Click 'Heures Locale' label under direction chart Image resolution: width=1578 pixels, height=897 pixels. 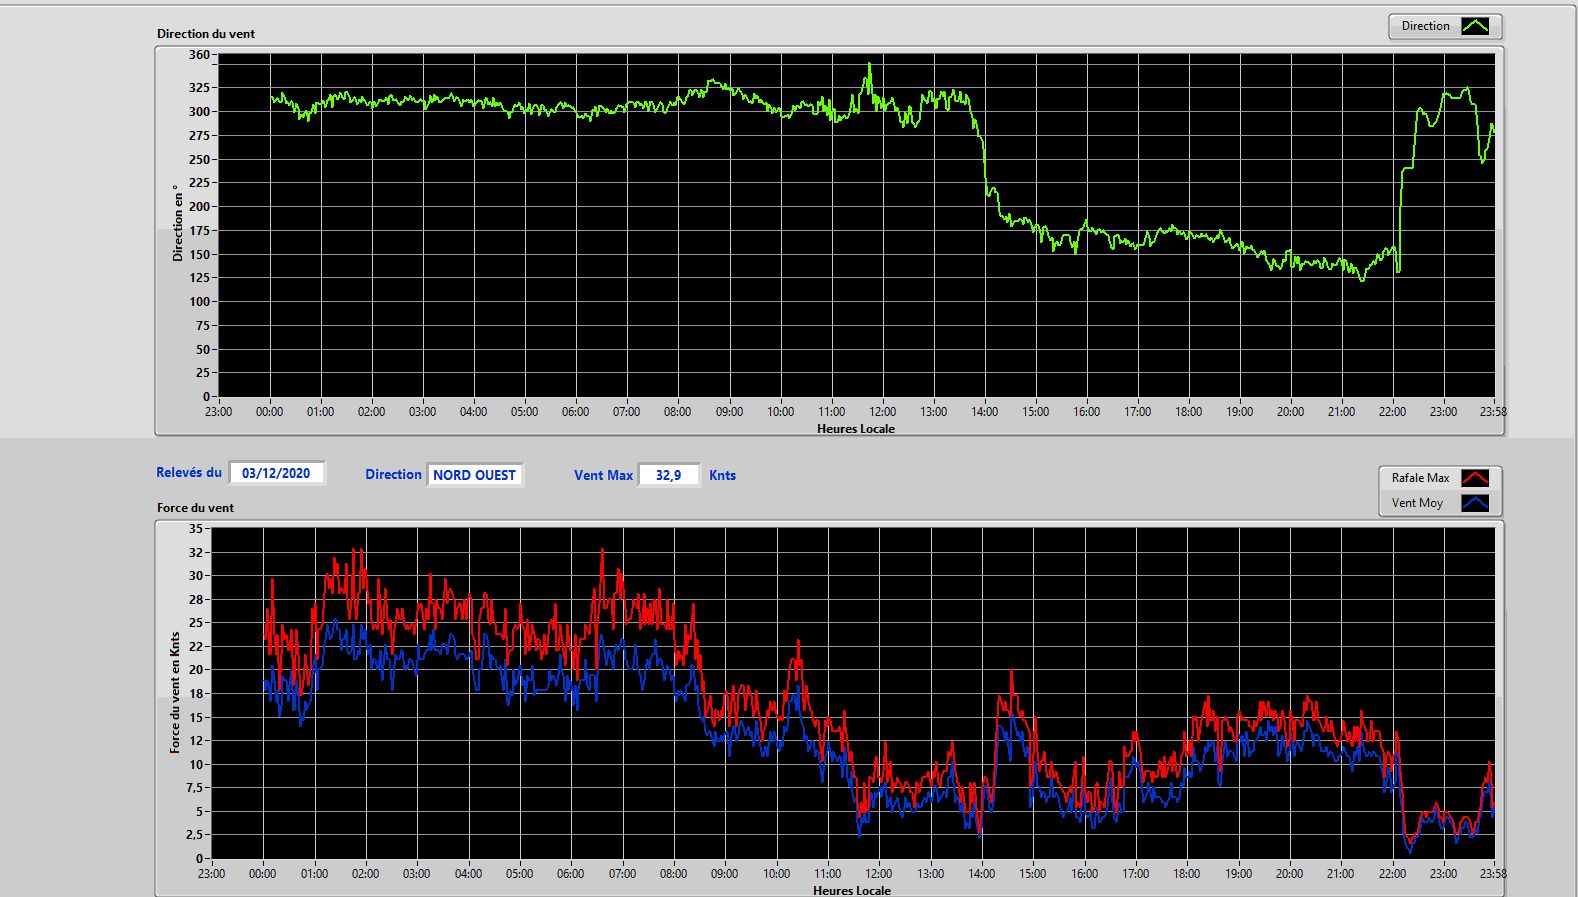[x=856, y=428]
